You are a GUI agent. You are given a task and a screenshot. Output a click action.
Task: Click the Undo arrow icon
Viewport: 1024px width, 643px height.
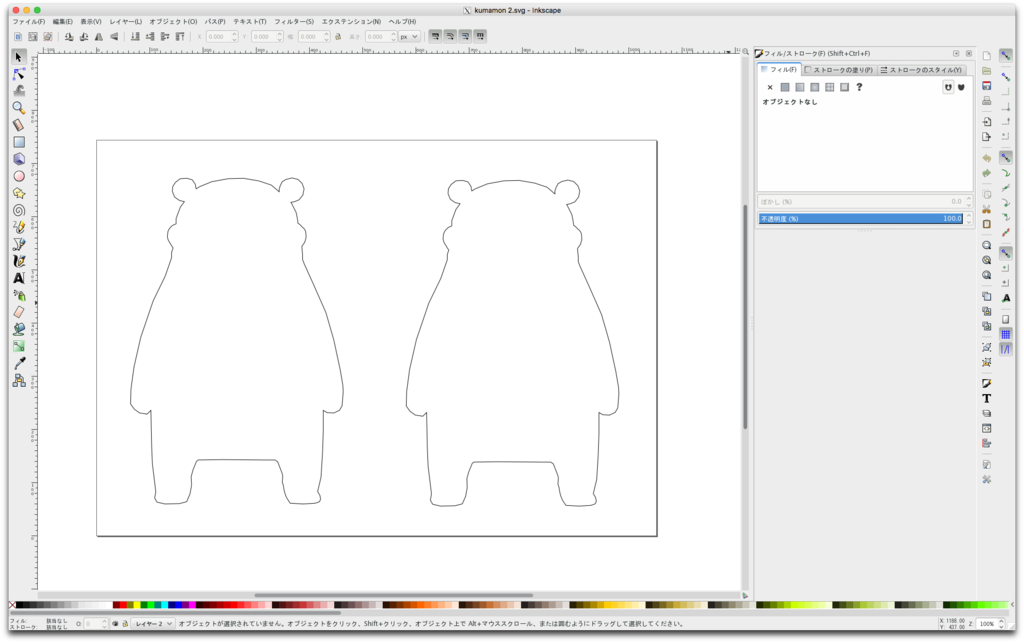tap(986, 158)
